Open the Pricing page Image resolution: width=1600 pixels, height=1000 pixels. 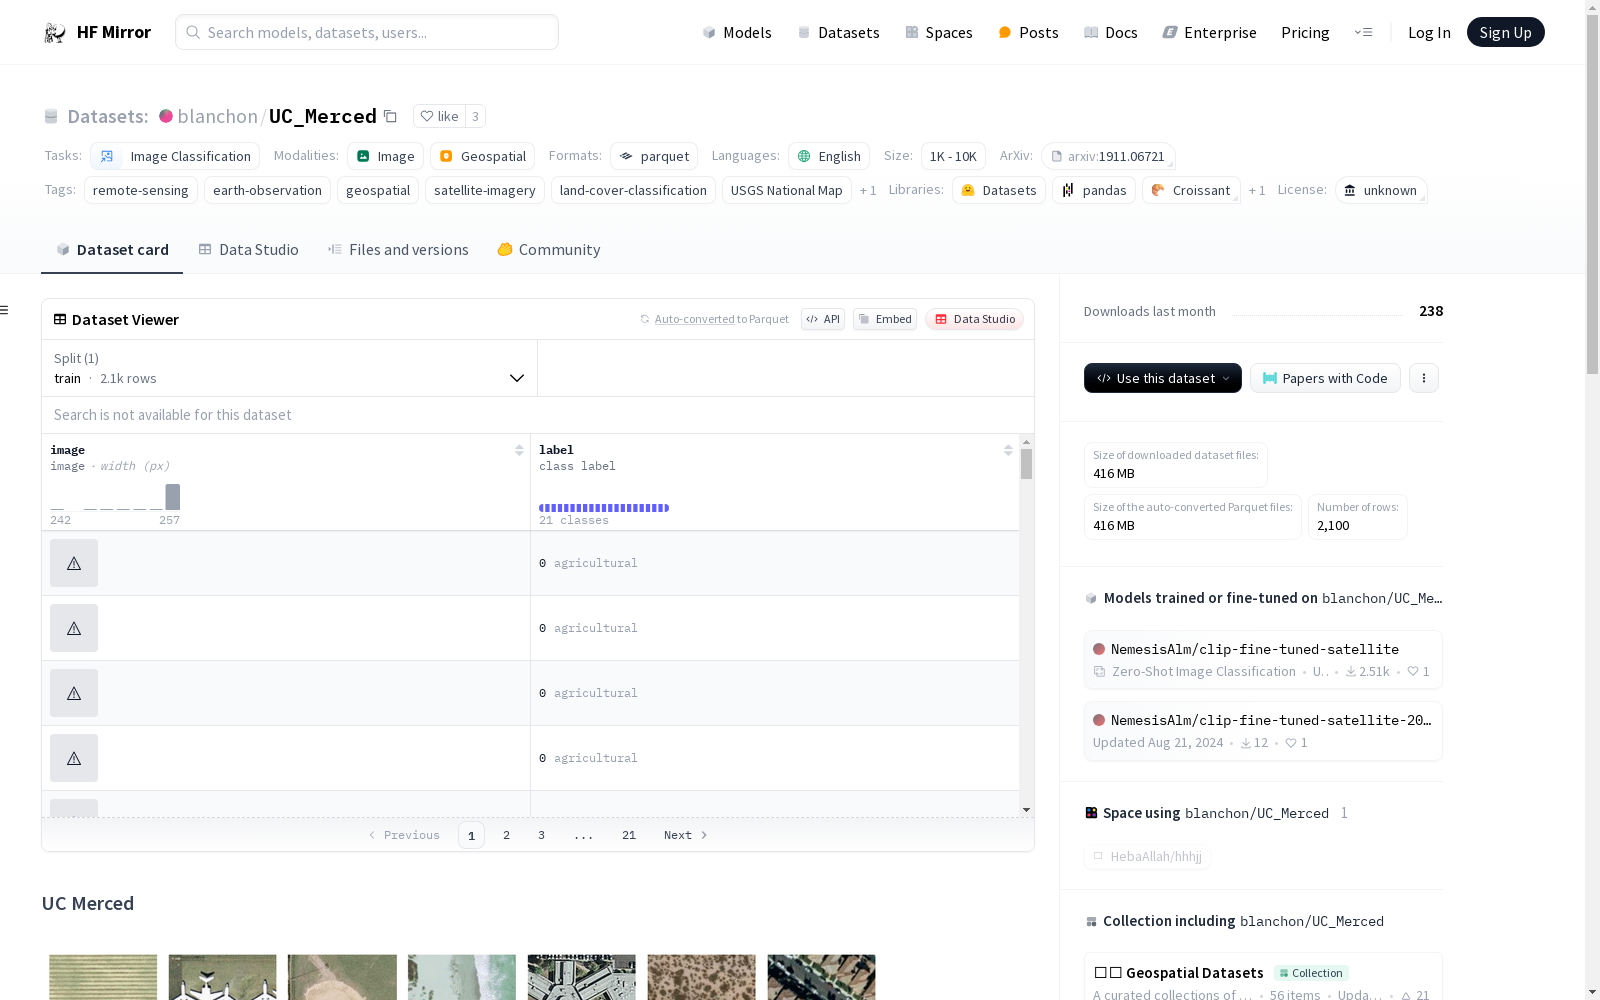click(x=1305, y=32)
